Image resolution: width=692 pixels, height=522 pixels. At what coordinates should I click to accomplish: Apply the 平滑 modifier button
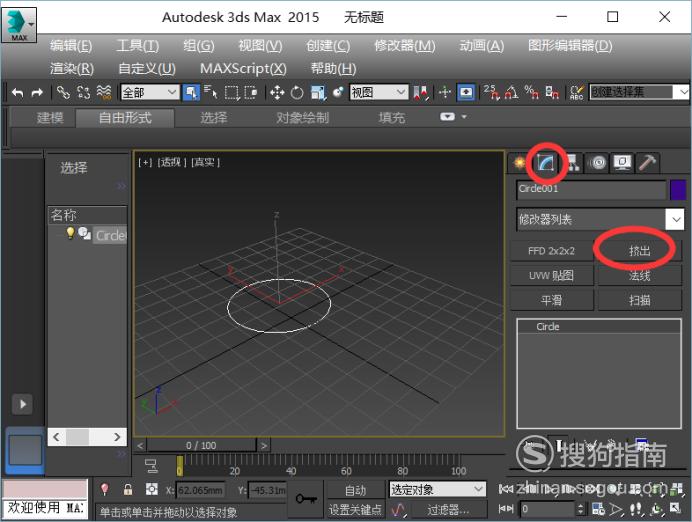552,300
